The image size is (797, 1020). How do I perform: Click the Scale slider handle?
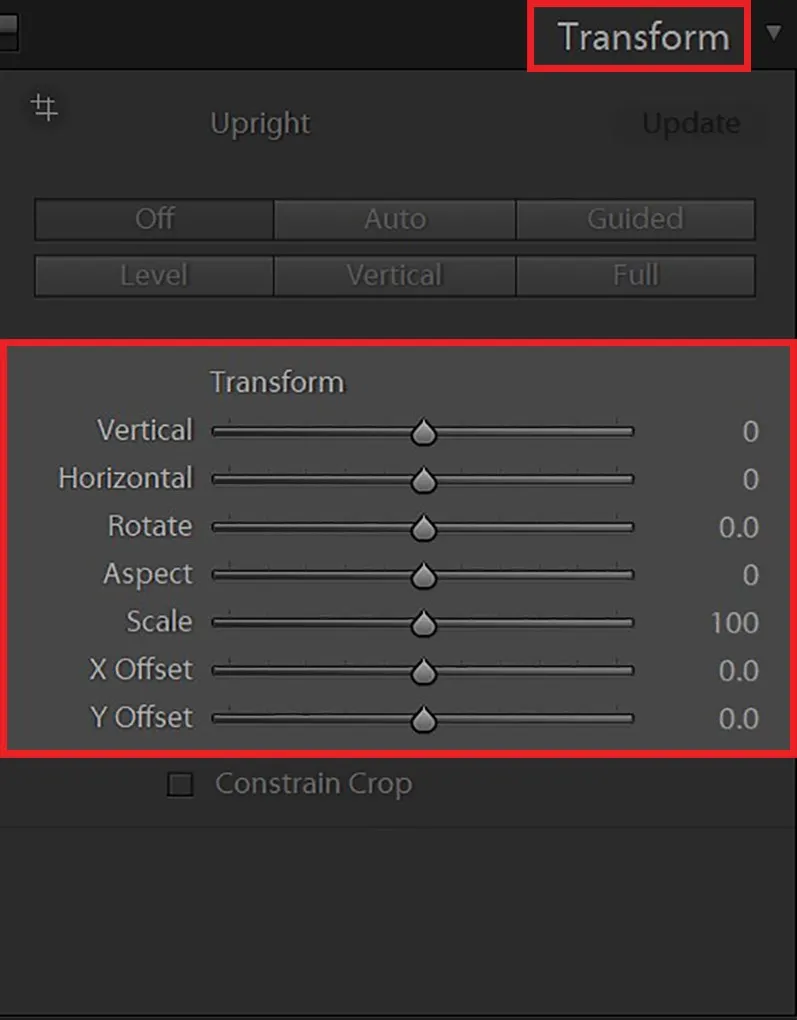[423, 624]
